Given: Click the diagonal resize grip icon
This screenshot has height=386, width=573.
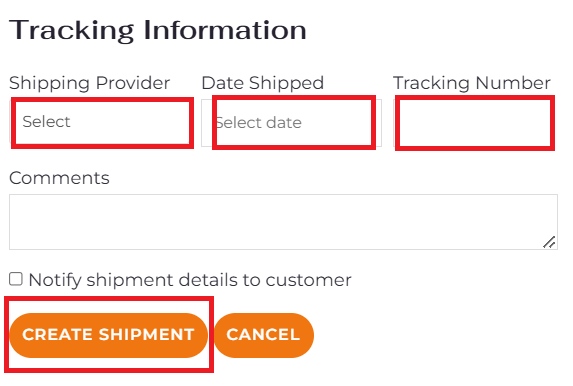Looking at the screenshot, I should click(x=549, y=242).
